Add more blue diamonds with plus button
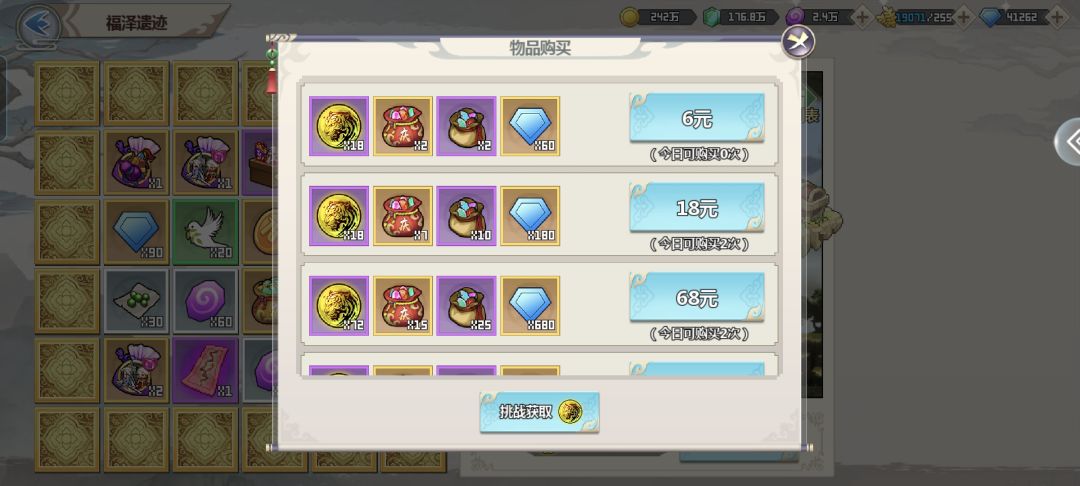This screenshot has height=486, width=1080. pyautogui.click(x=1057, y=17)
